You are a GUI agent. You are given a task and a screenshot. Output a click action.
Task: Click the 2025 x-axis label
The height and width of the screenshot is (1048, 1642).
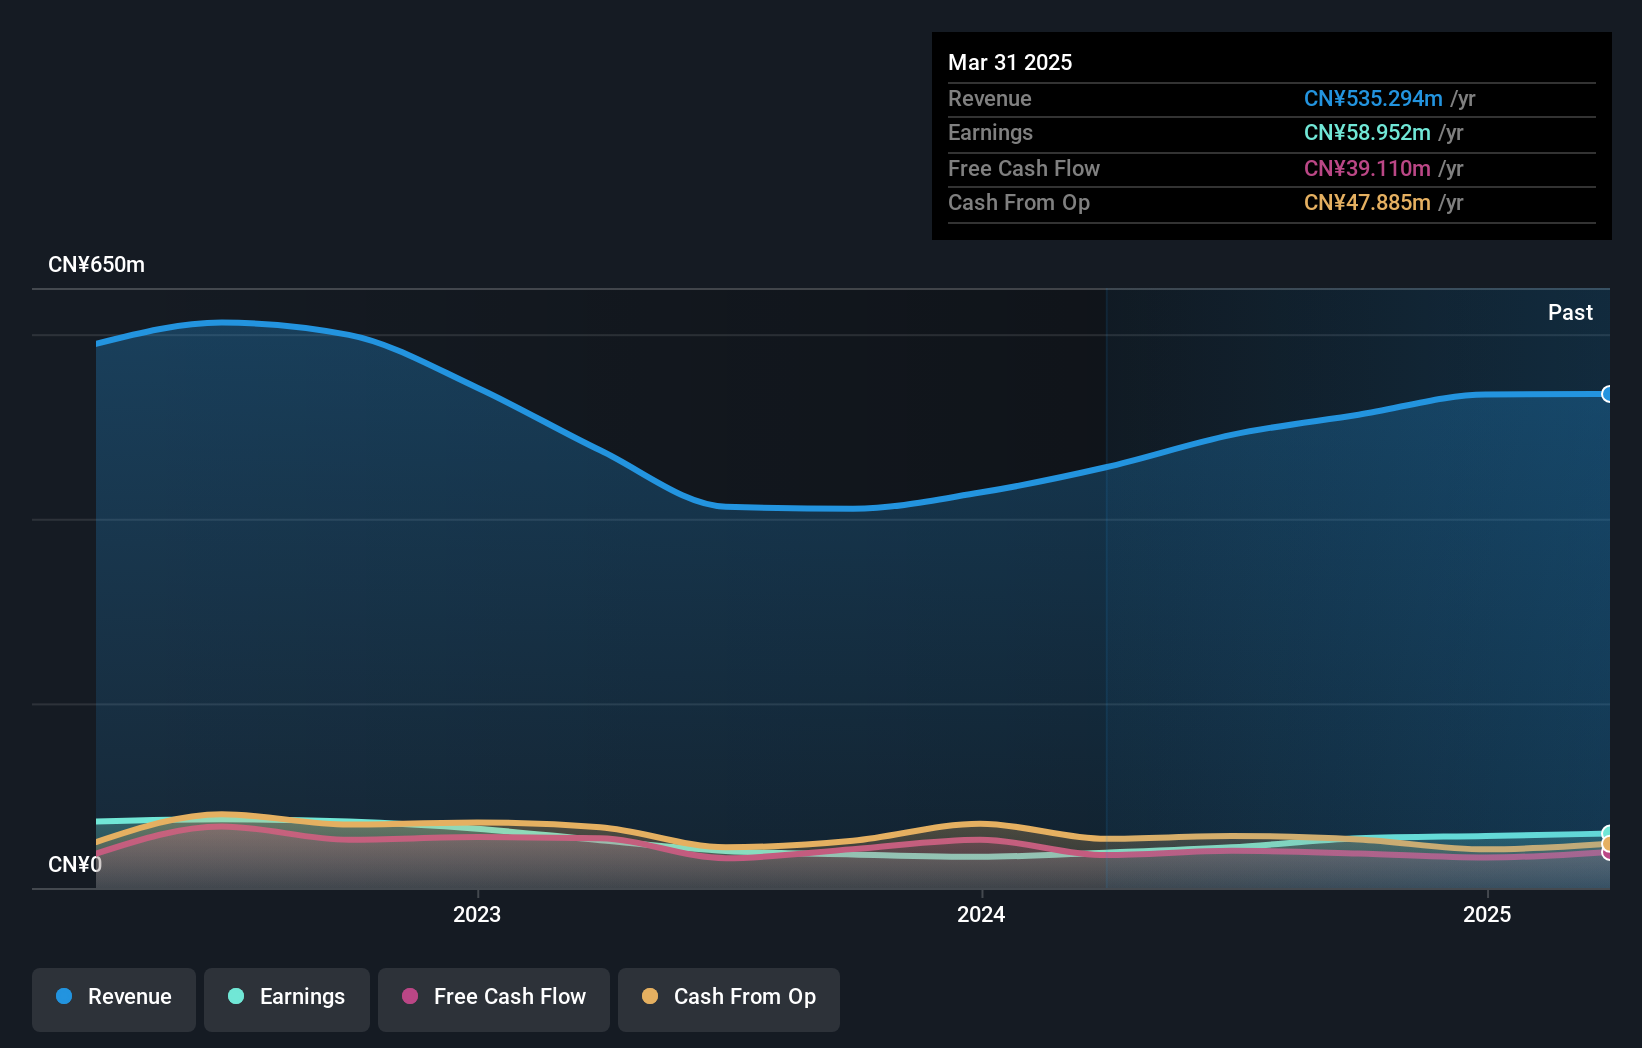(x=1487, y=914)
